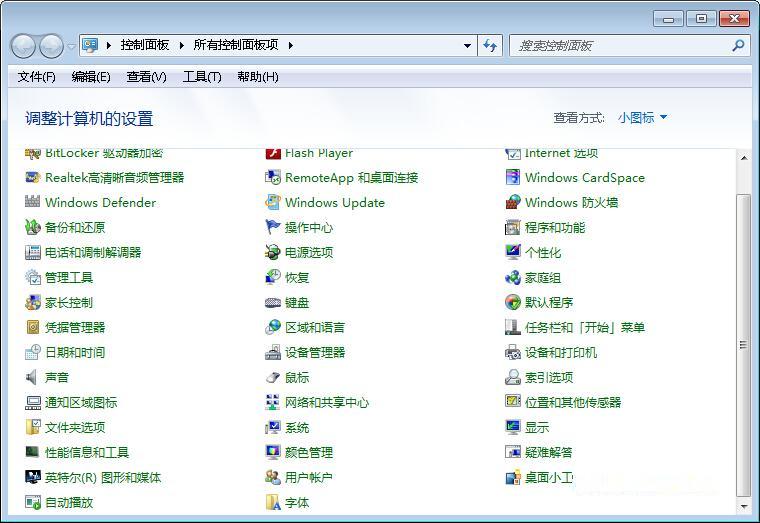Click the 日期和时间 icon
Screen dimensions: 760x523
pos(32,352)
